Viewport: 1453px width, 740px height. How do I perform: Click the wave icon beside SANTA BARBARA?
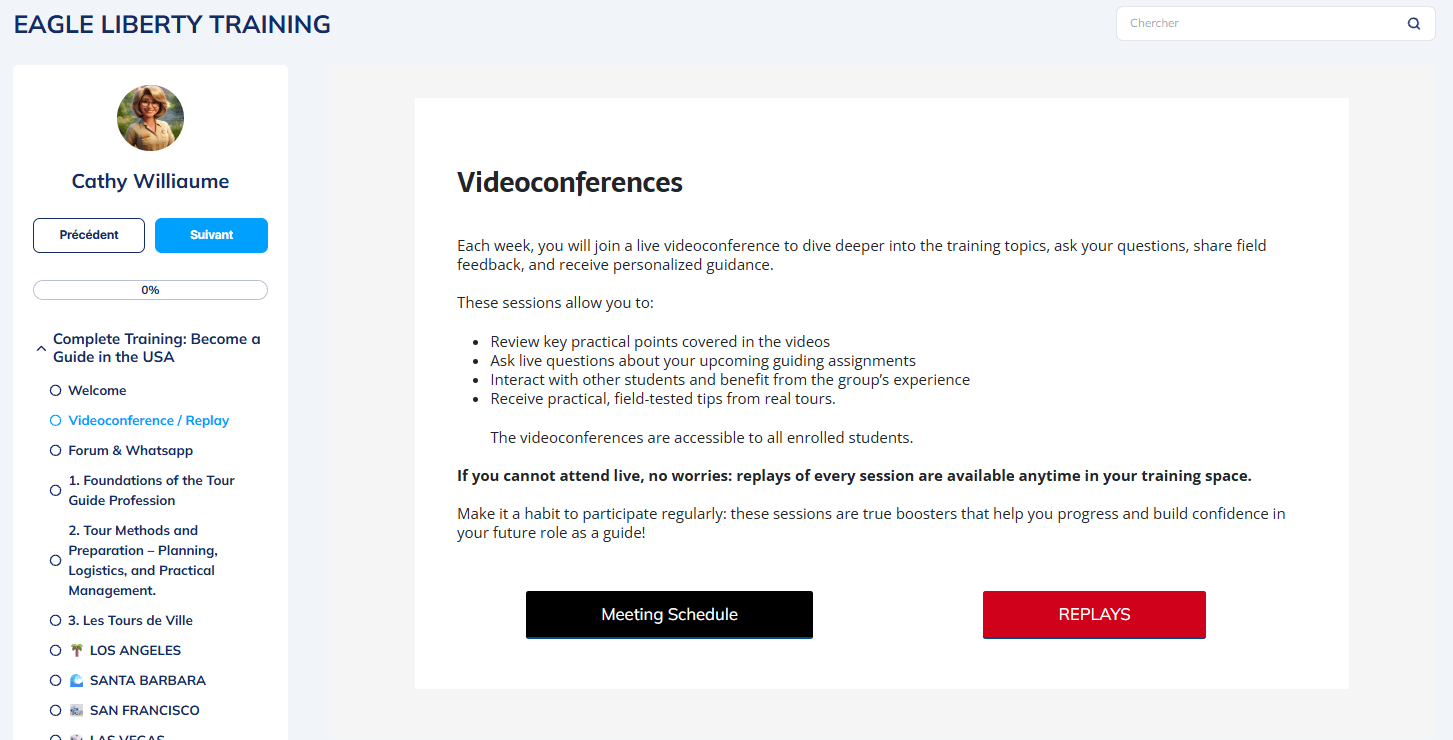point(77,681)
